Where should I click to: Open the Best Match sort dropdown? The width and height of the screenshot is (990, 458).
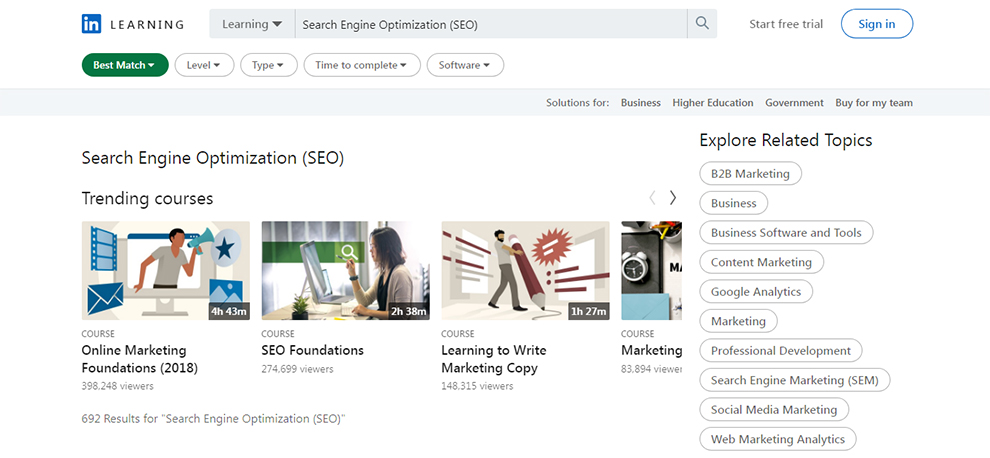[125, 65]
